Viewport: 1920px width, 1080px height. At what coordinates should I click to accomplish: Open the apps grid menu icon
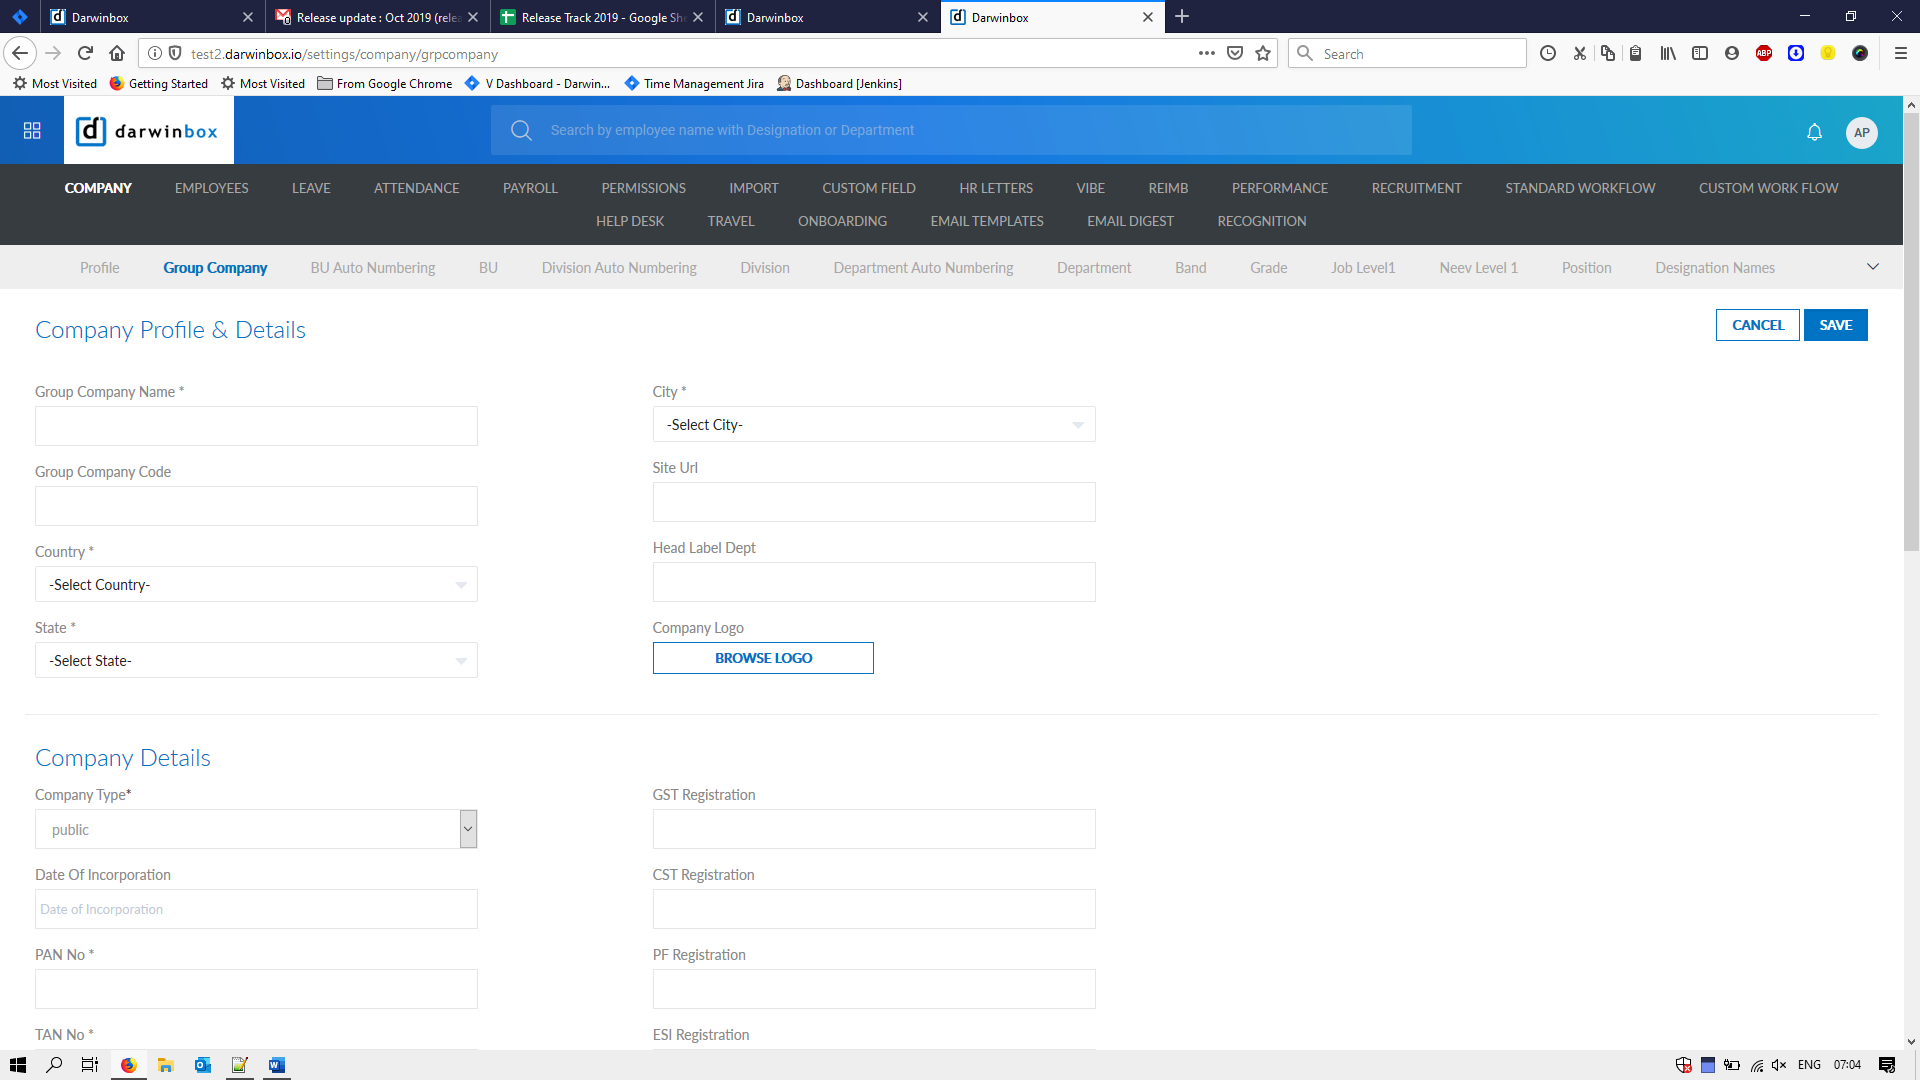(x=32, y=131)
